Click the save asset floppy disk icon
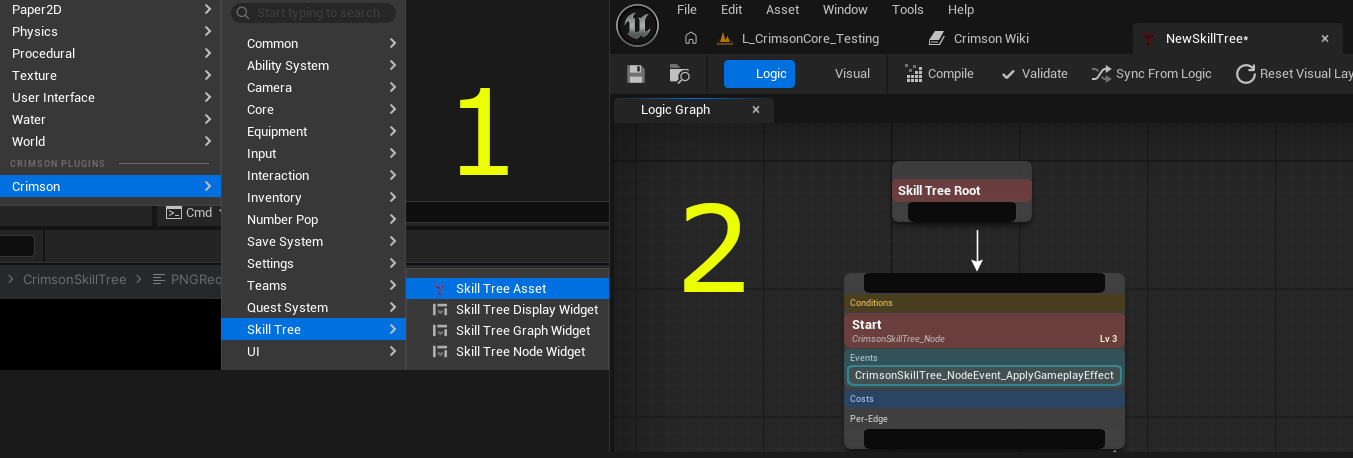 pos(636,74)
